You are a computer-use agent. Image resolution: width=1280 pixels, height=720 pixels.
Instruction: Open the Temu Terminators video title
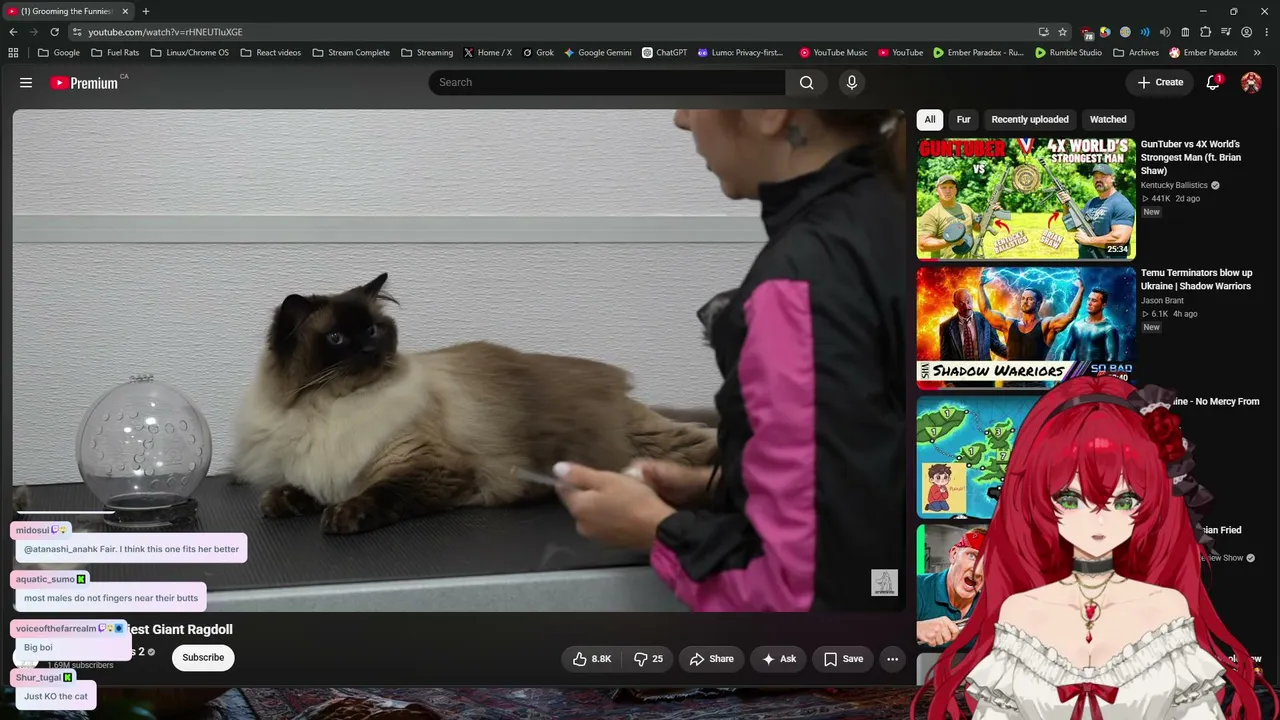pyautogui.click(x=1196, y=280)
